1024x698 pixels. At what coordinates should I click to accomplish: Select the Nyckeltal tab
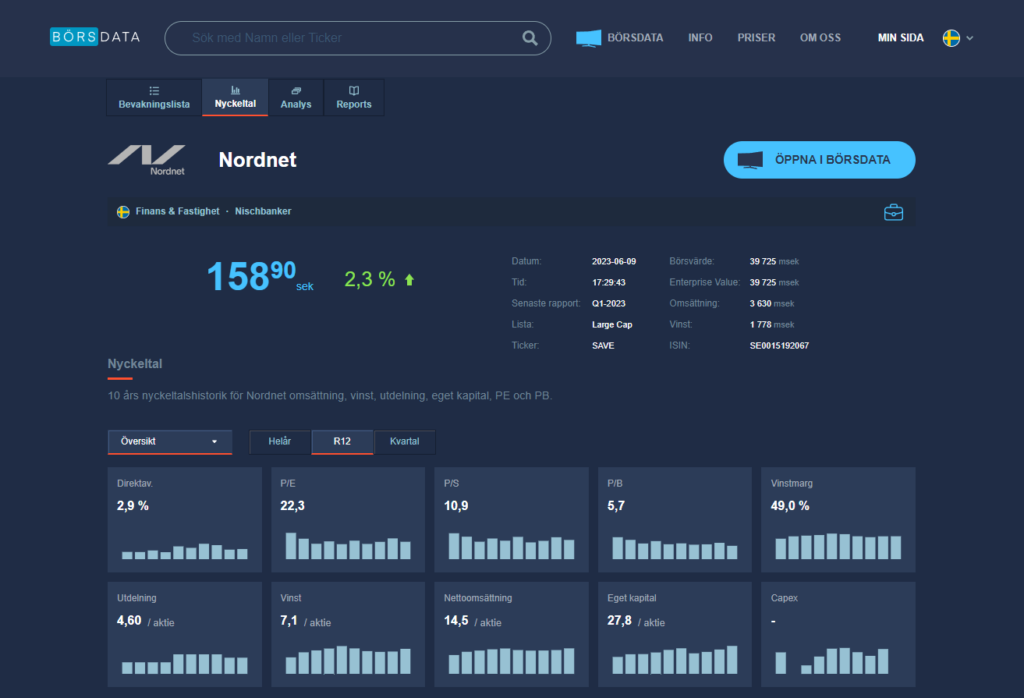pos(235,97)
